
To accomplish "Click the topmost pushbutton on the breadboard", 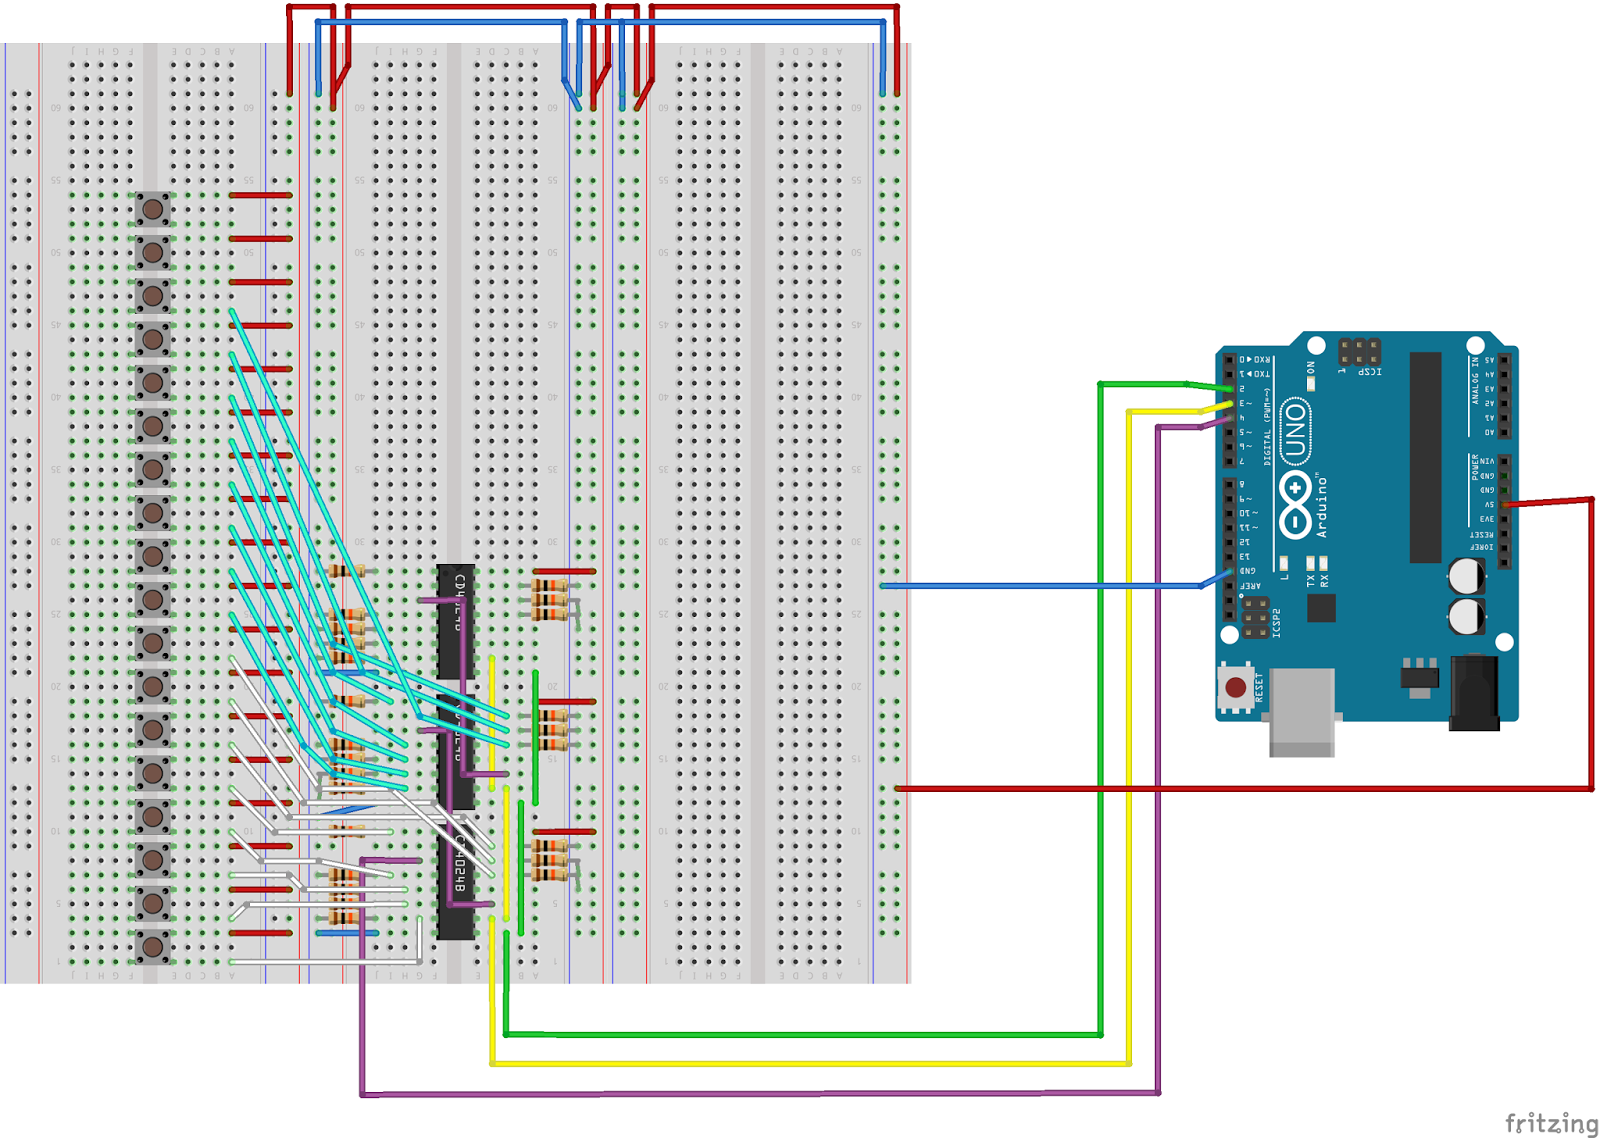I will tap(152, 210).
